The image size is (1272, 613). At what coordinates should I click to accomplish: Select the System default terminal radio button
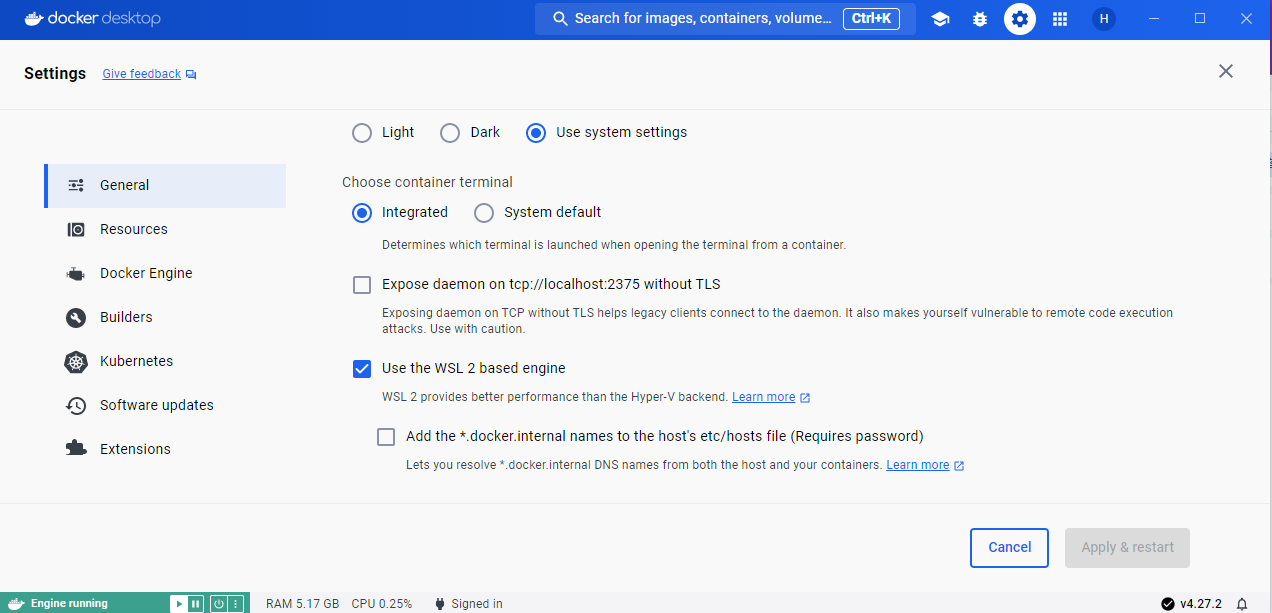484,212
